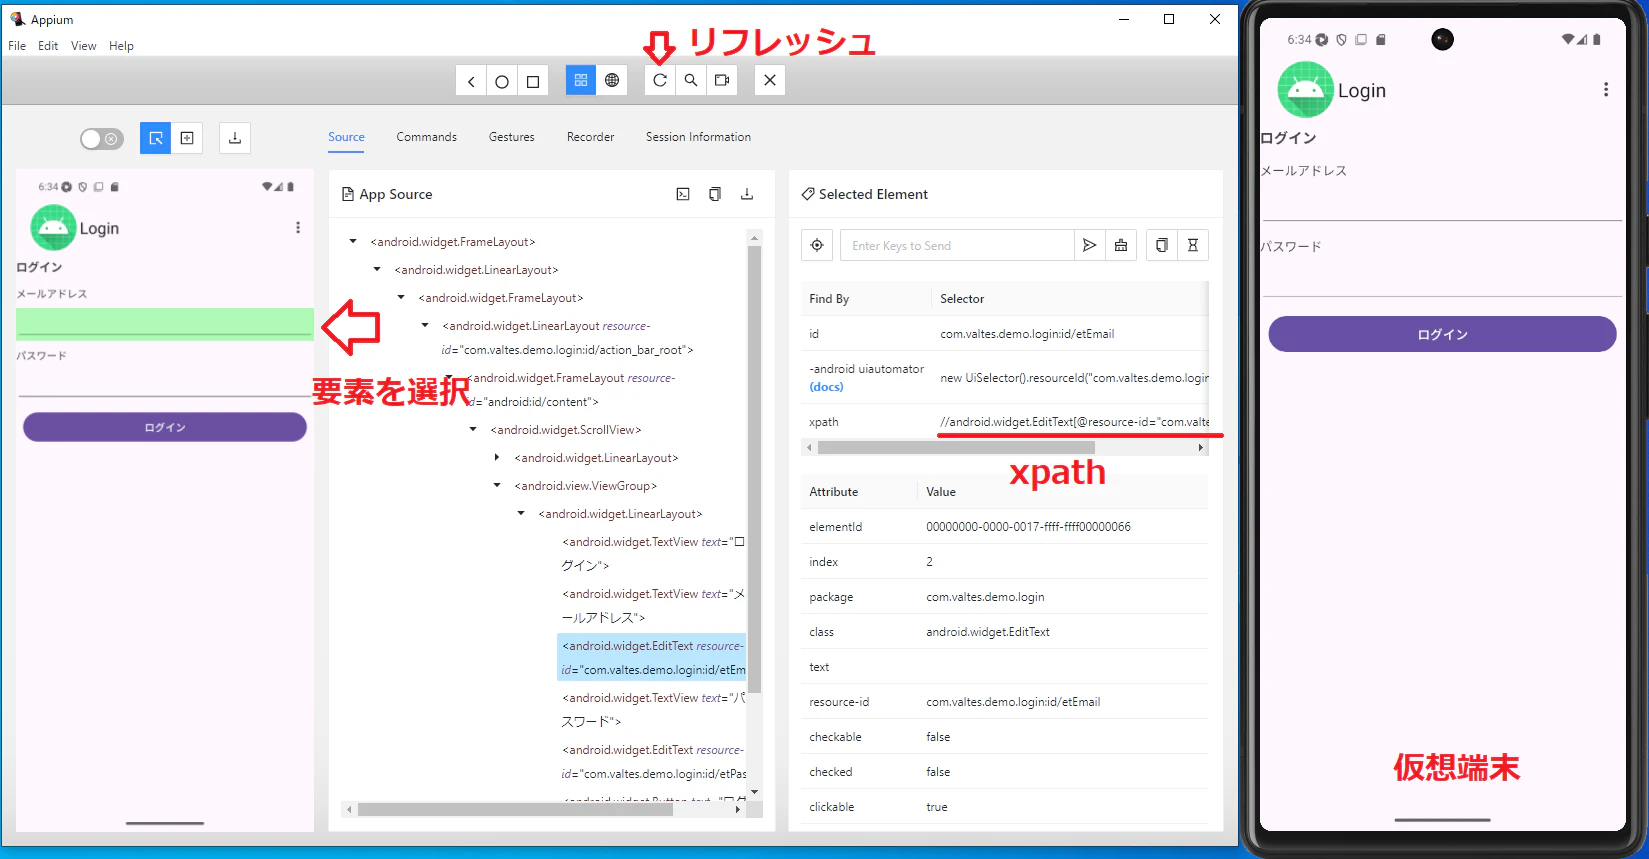Quit session with the X toolbar icon
The height and width of the screenshot is (859, 1649).
point(770,80)
